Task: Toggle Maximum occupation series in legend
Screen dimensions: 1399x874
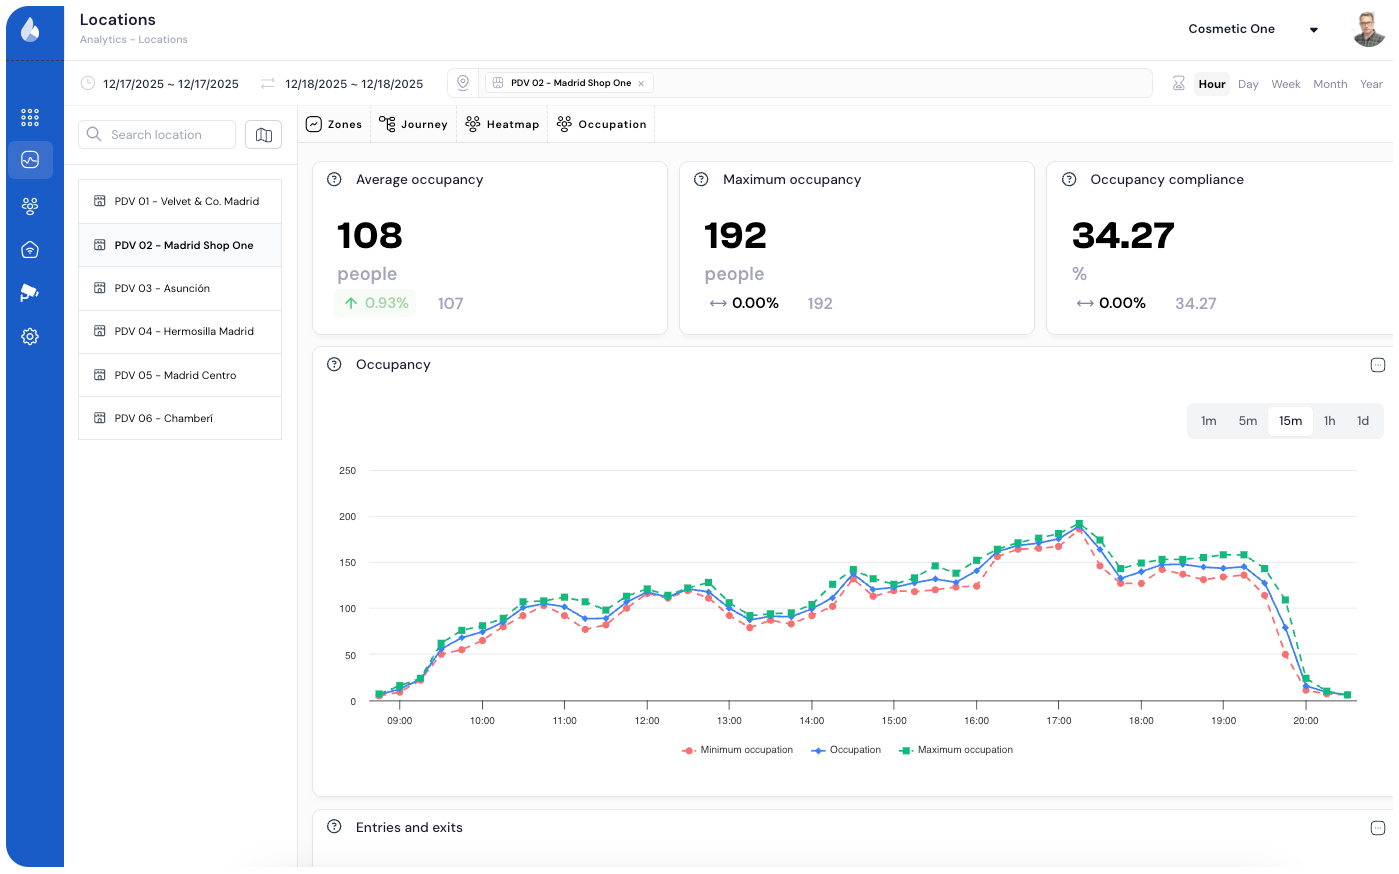Action: (957, 750)
